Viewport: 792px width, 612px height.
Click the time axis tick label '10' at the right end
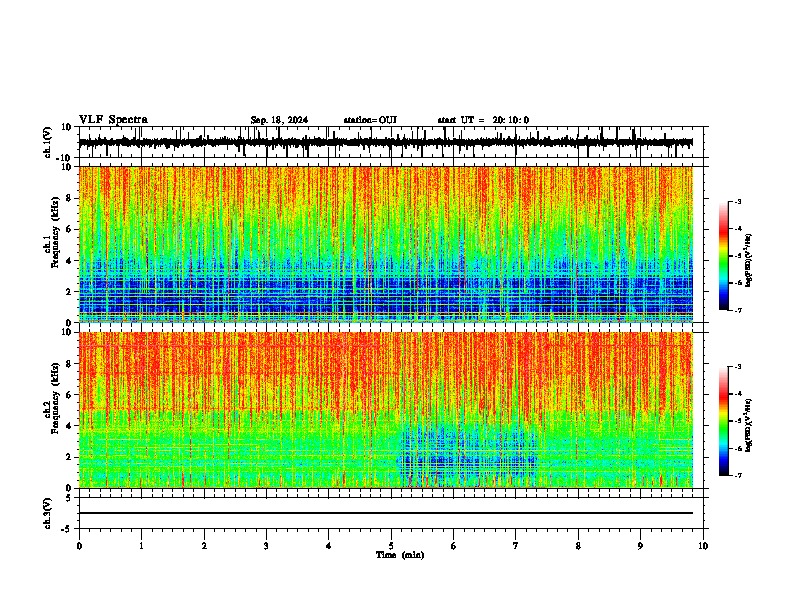click(703, 546)
